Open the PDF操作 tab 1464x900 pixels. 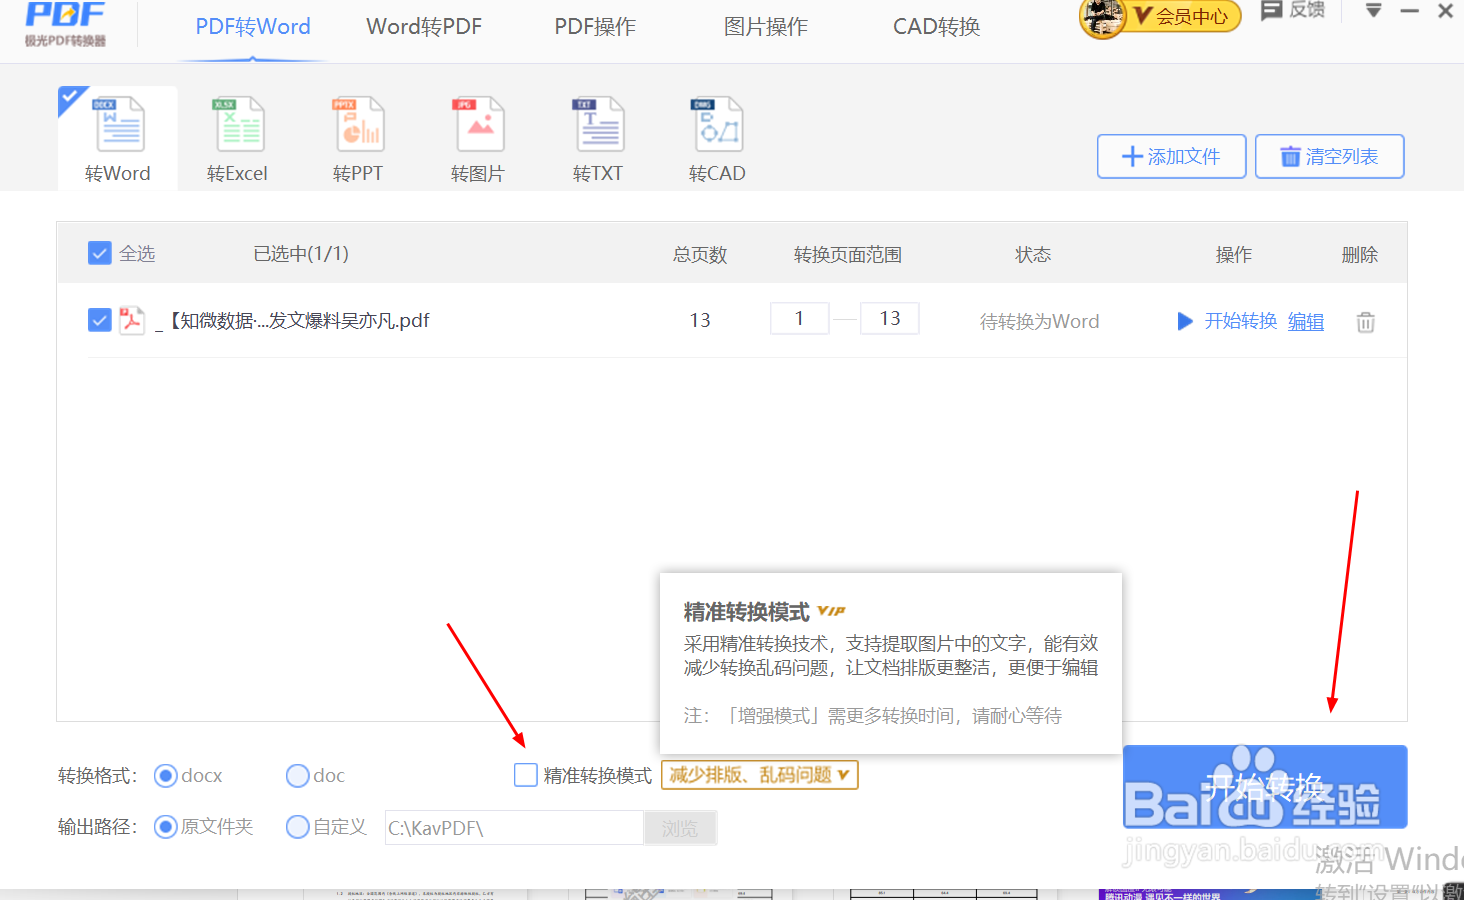click(594, 27)
